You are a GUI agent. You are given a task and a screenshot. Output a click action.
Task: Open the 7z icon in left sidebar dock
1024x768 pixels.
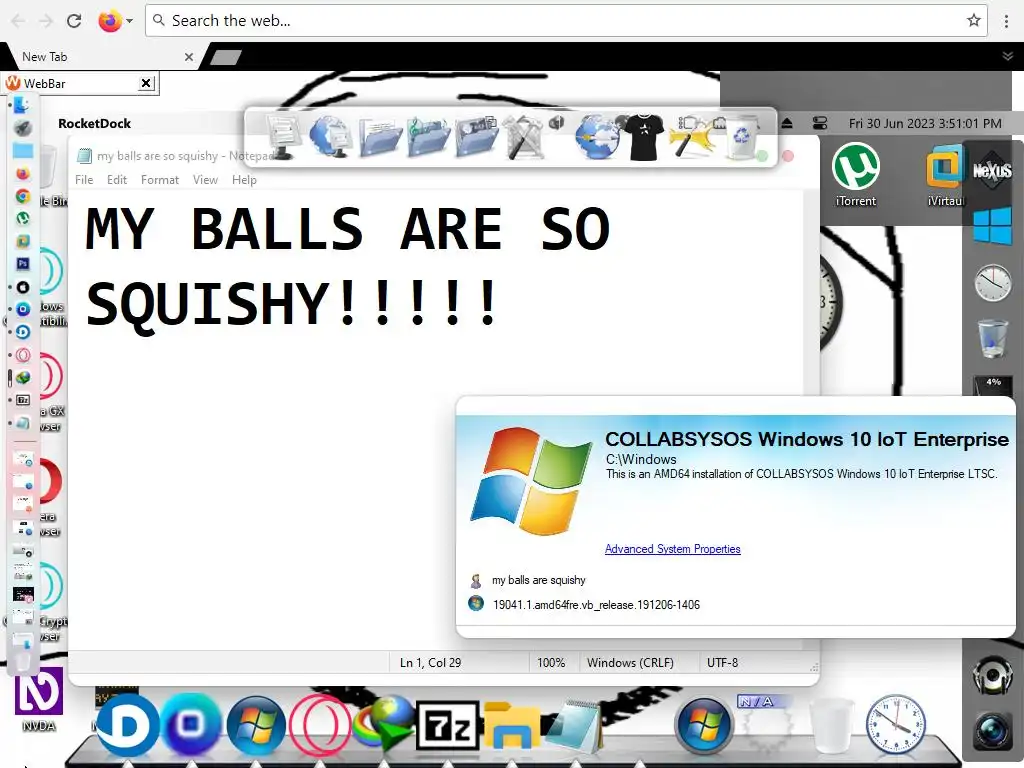(22, 400)
